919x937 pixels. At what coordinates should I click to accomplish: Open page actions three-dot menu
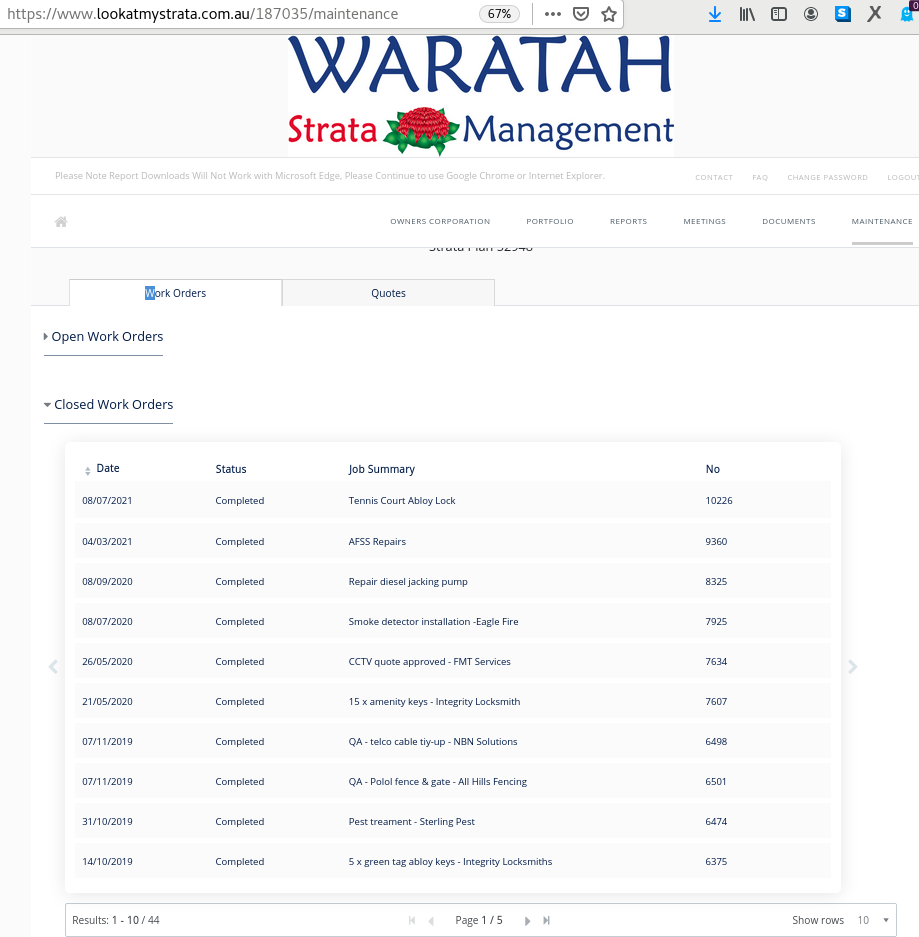point(552,14)
